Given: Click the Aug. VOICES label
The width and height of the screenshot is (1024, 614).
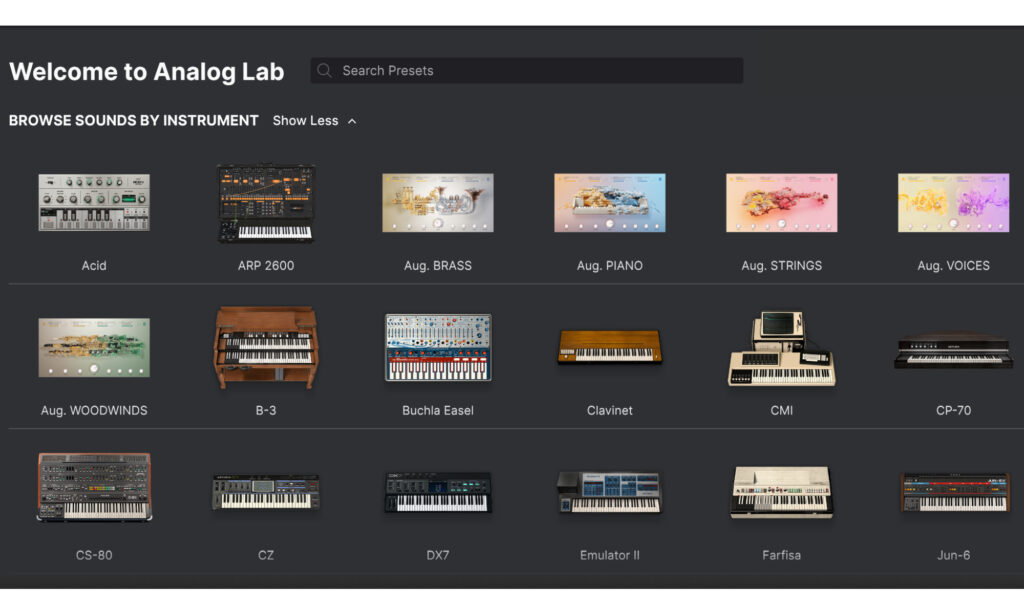Looking at the screenshot, I should pos(953,266).
